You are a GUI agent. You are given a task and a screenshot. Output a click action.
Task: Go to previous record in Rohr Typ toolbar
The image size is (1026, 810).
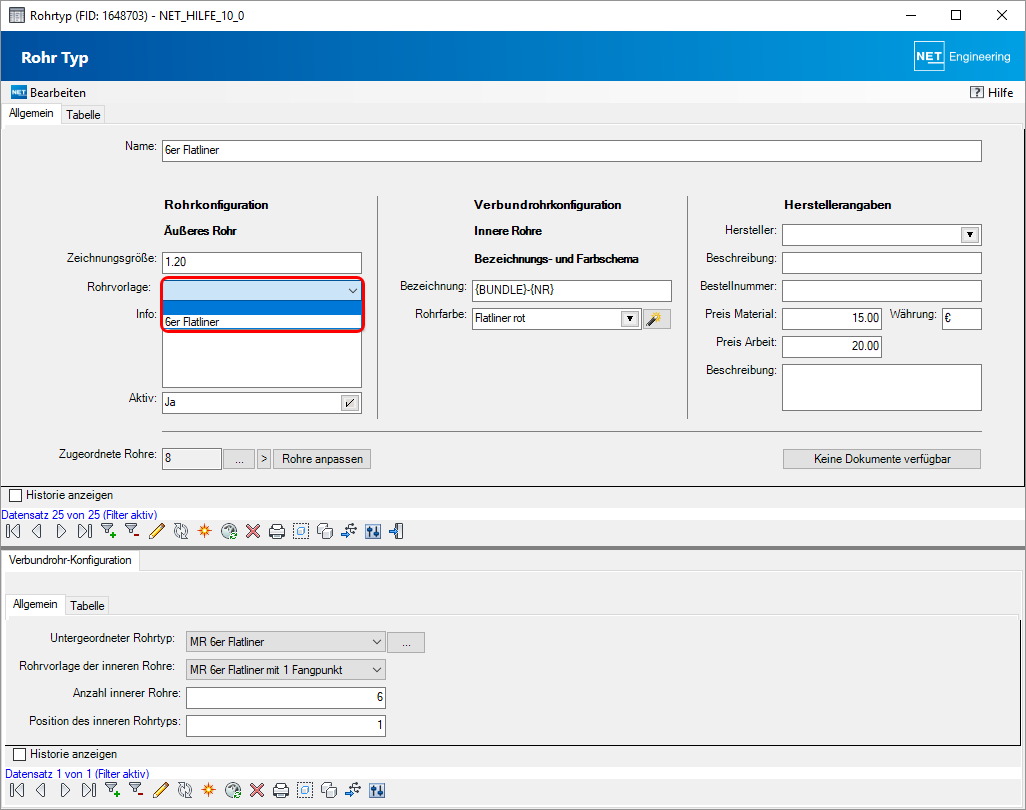click(37, 531)
